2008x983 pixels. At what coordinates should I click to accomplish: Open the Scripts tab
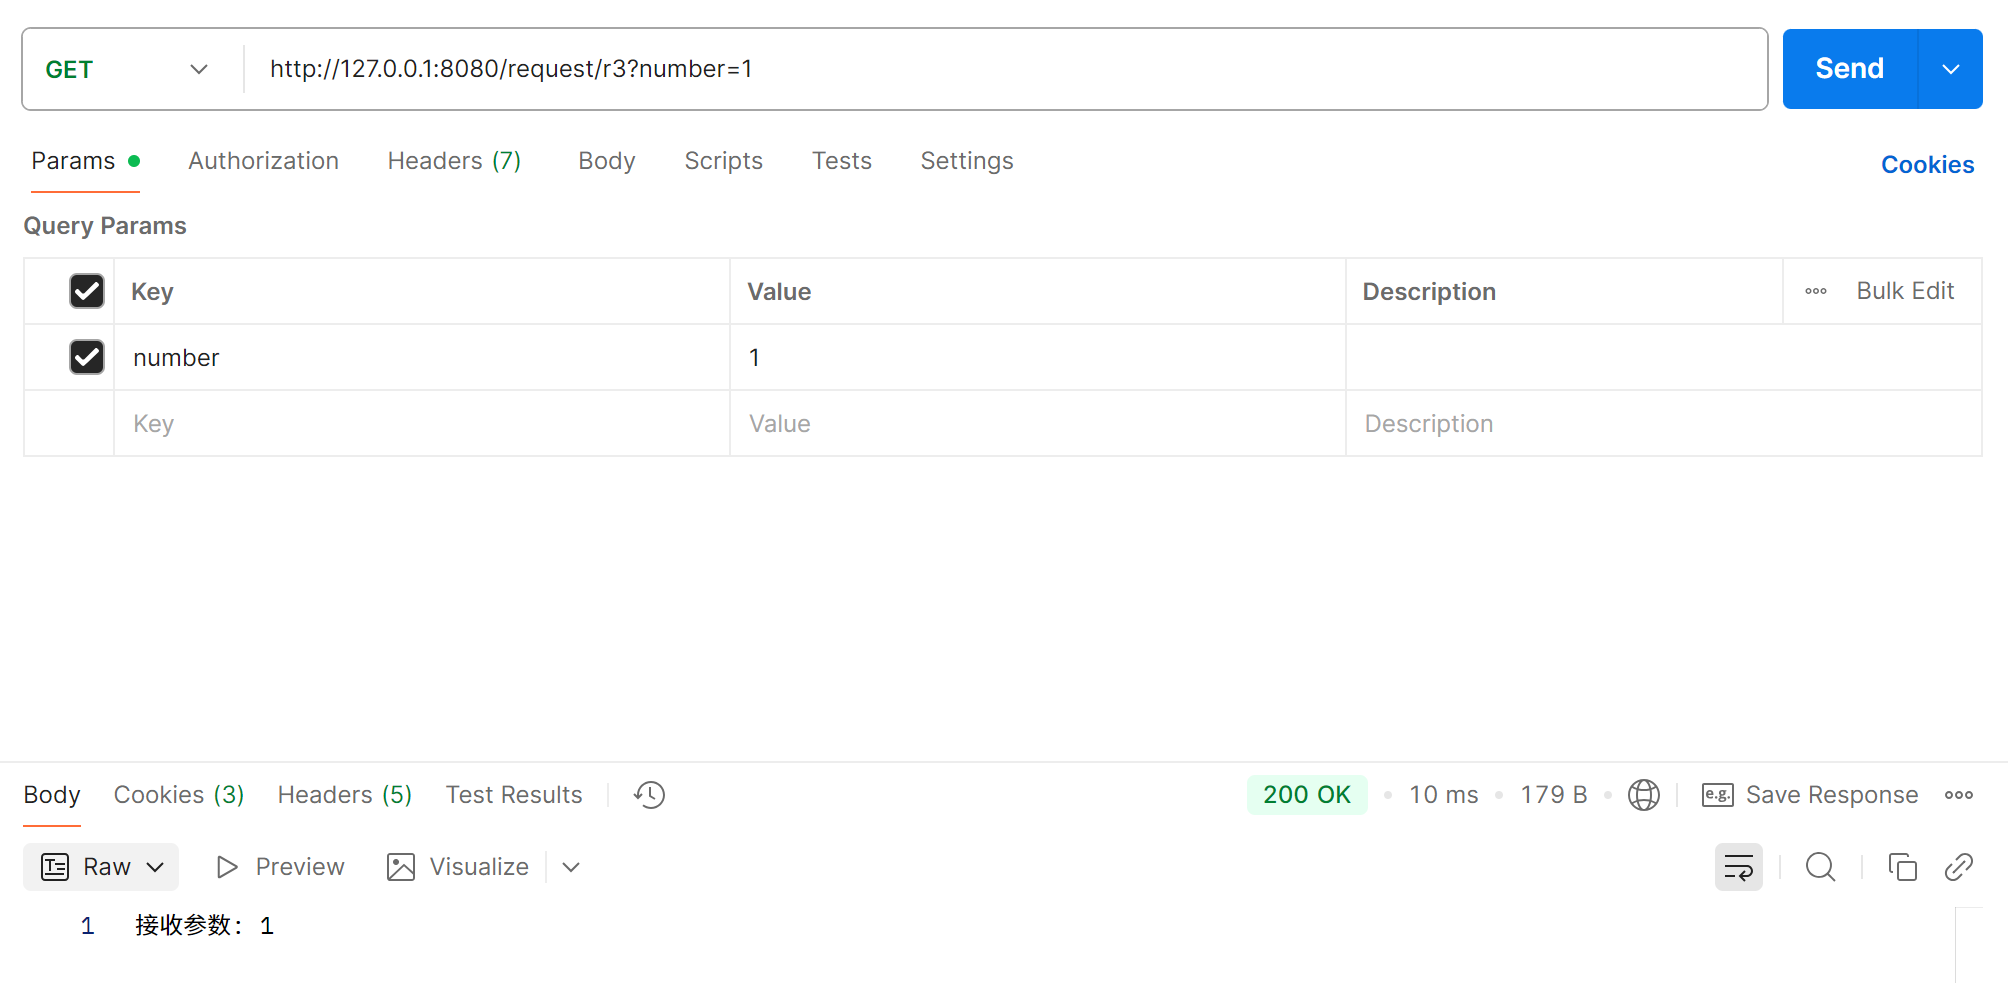[x=723, y=161]
